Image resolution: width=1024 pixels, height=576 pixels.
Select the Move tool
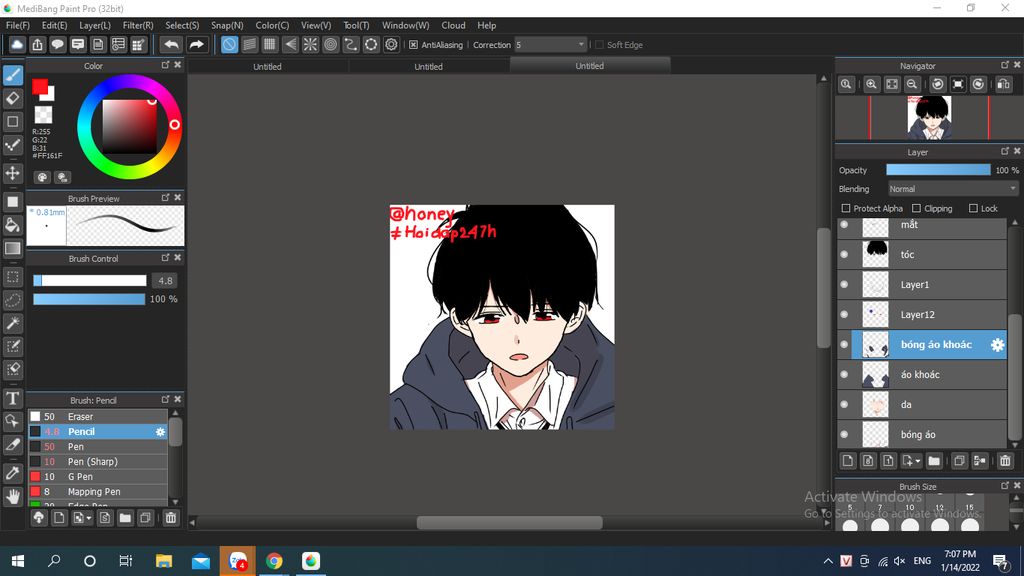[x=13, y=173]
